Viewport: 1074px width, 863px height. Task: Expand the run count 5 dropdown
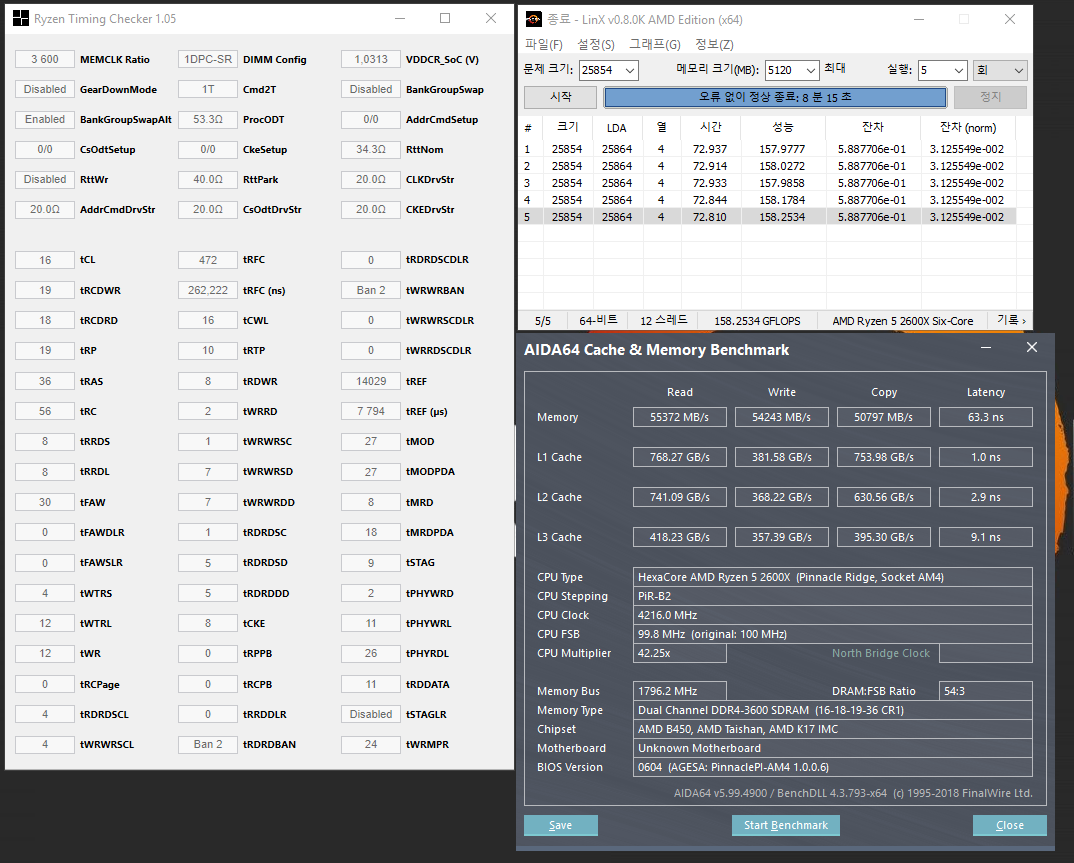(959, 71)
